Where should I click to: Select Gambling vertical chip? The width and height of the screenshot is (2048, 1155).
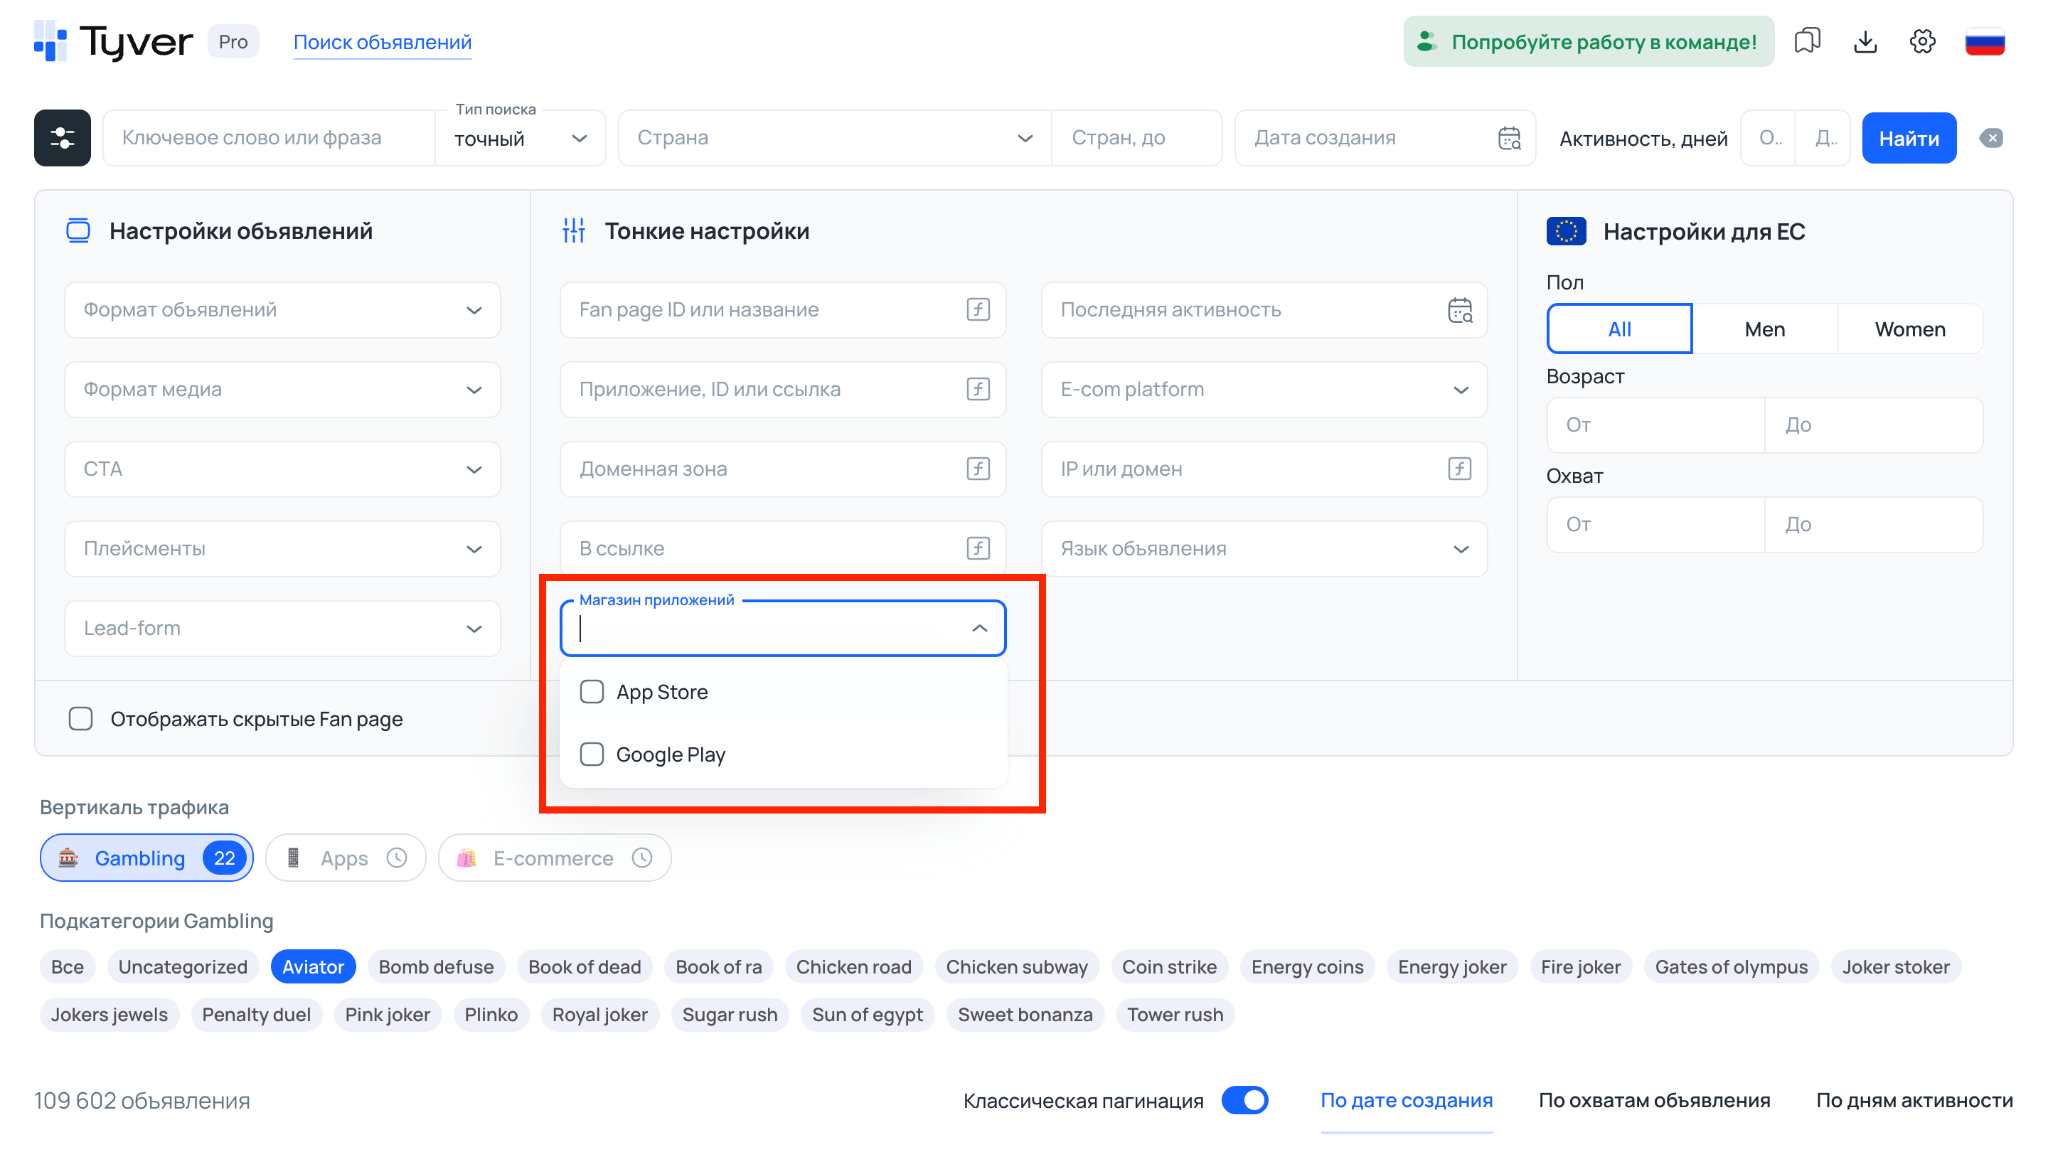pyautogui.click(x=146, y=858)
